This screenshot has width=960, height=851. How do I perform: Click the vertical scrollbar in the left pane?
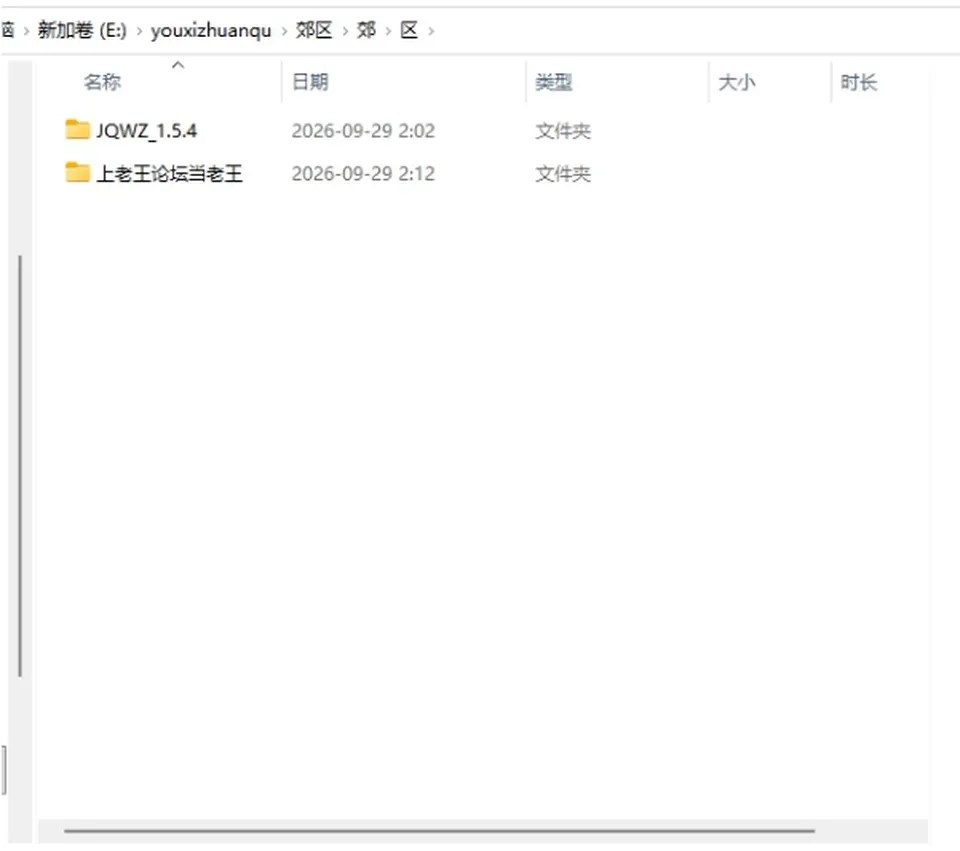coord(20,466)
